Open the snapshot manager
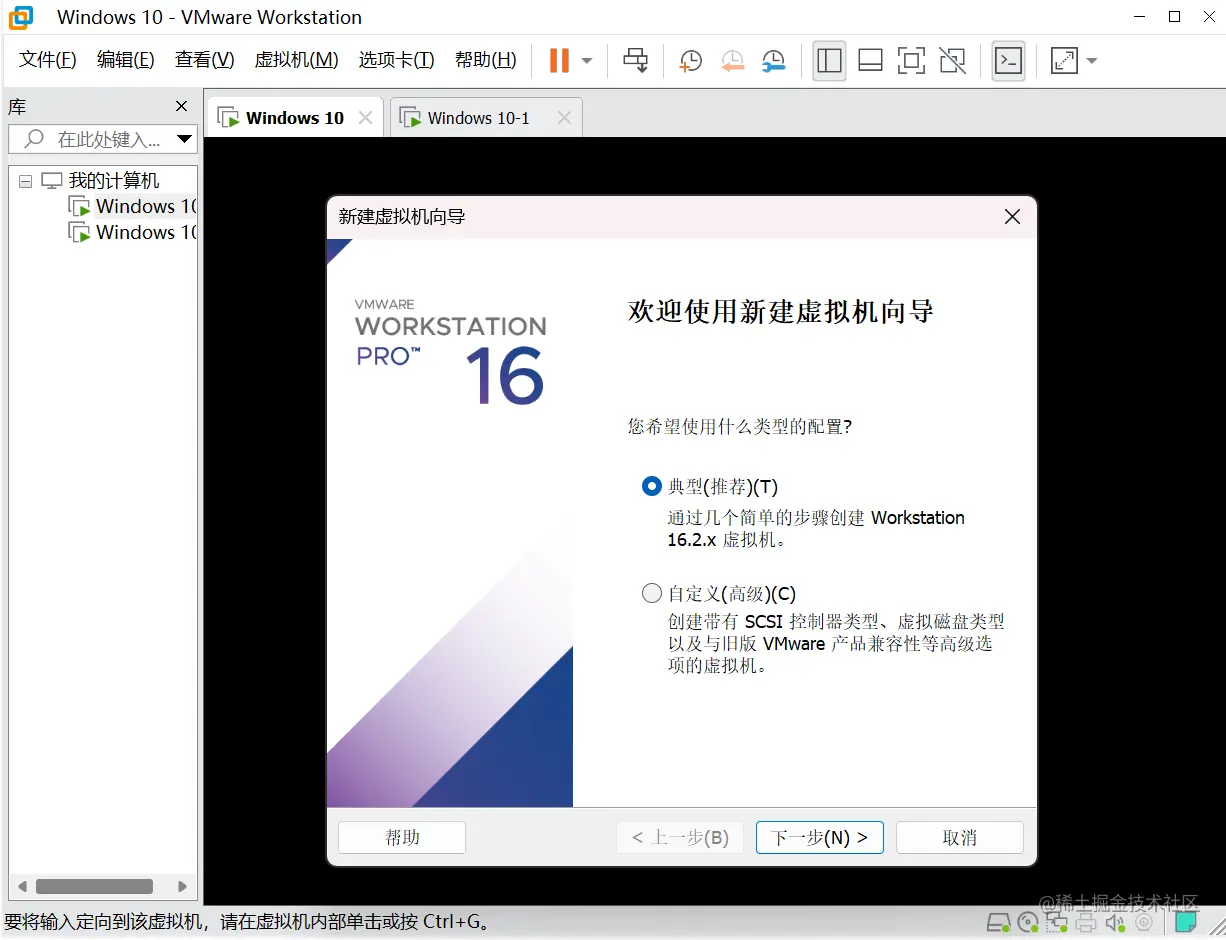Screen dimensions: 1226x940 (773, 61)
